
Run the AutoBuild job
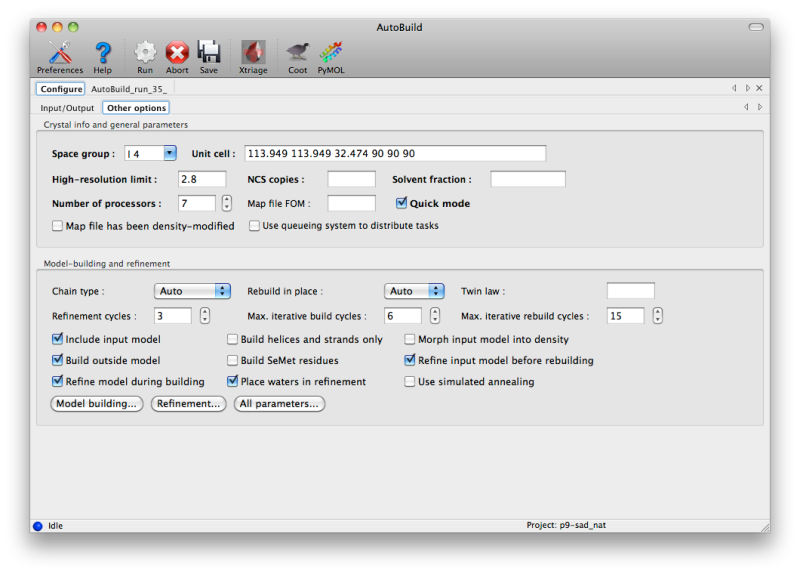145,57
